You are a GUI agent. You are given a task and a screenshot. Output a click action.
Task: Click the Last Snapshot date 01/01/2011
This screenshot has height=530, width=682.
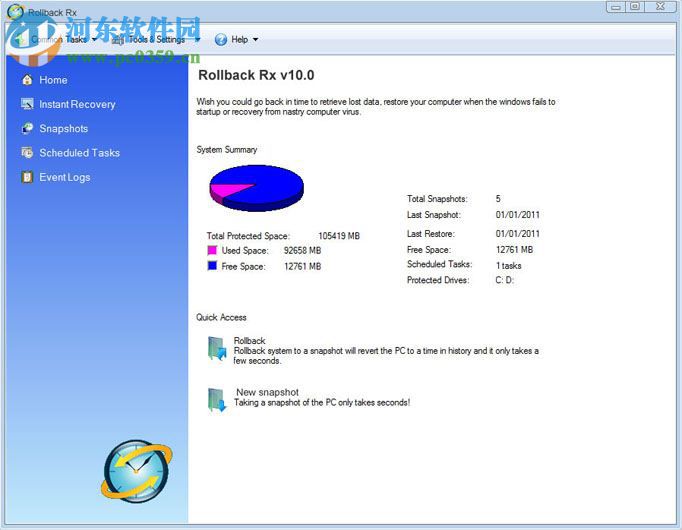pyautogui.click(x=517, y=215)
